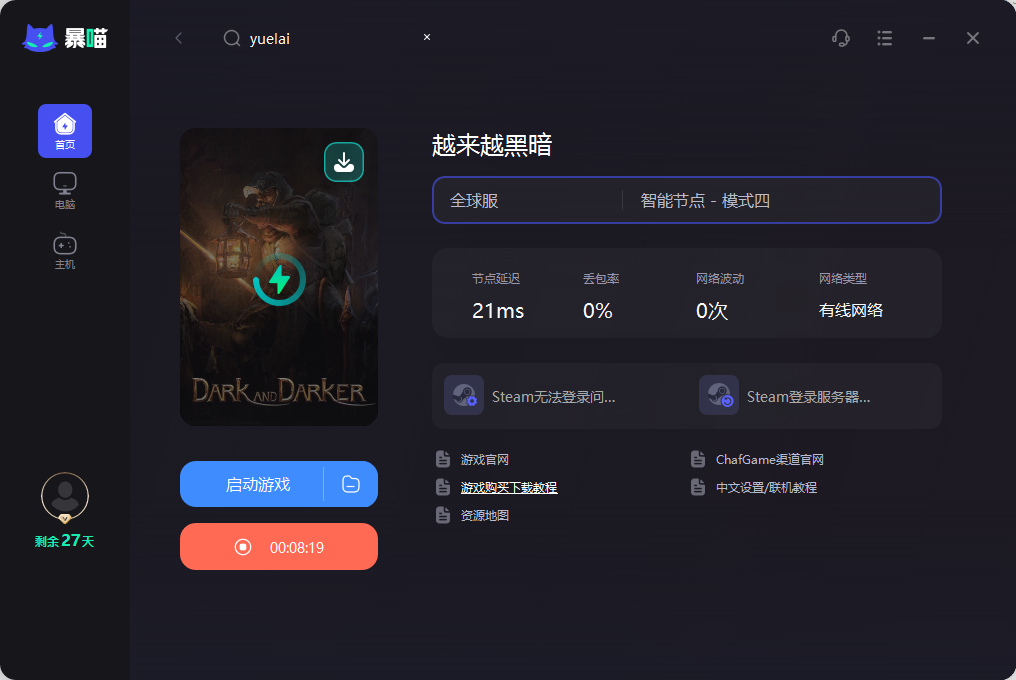
Task: Clear the search text with the x
Action: (x=427, y=37)
